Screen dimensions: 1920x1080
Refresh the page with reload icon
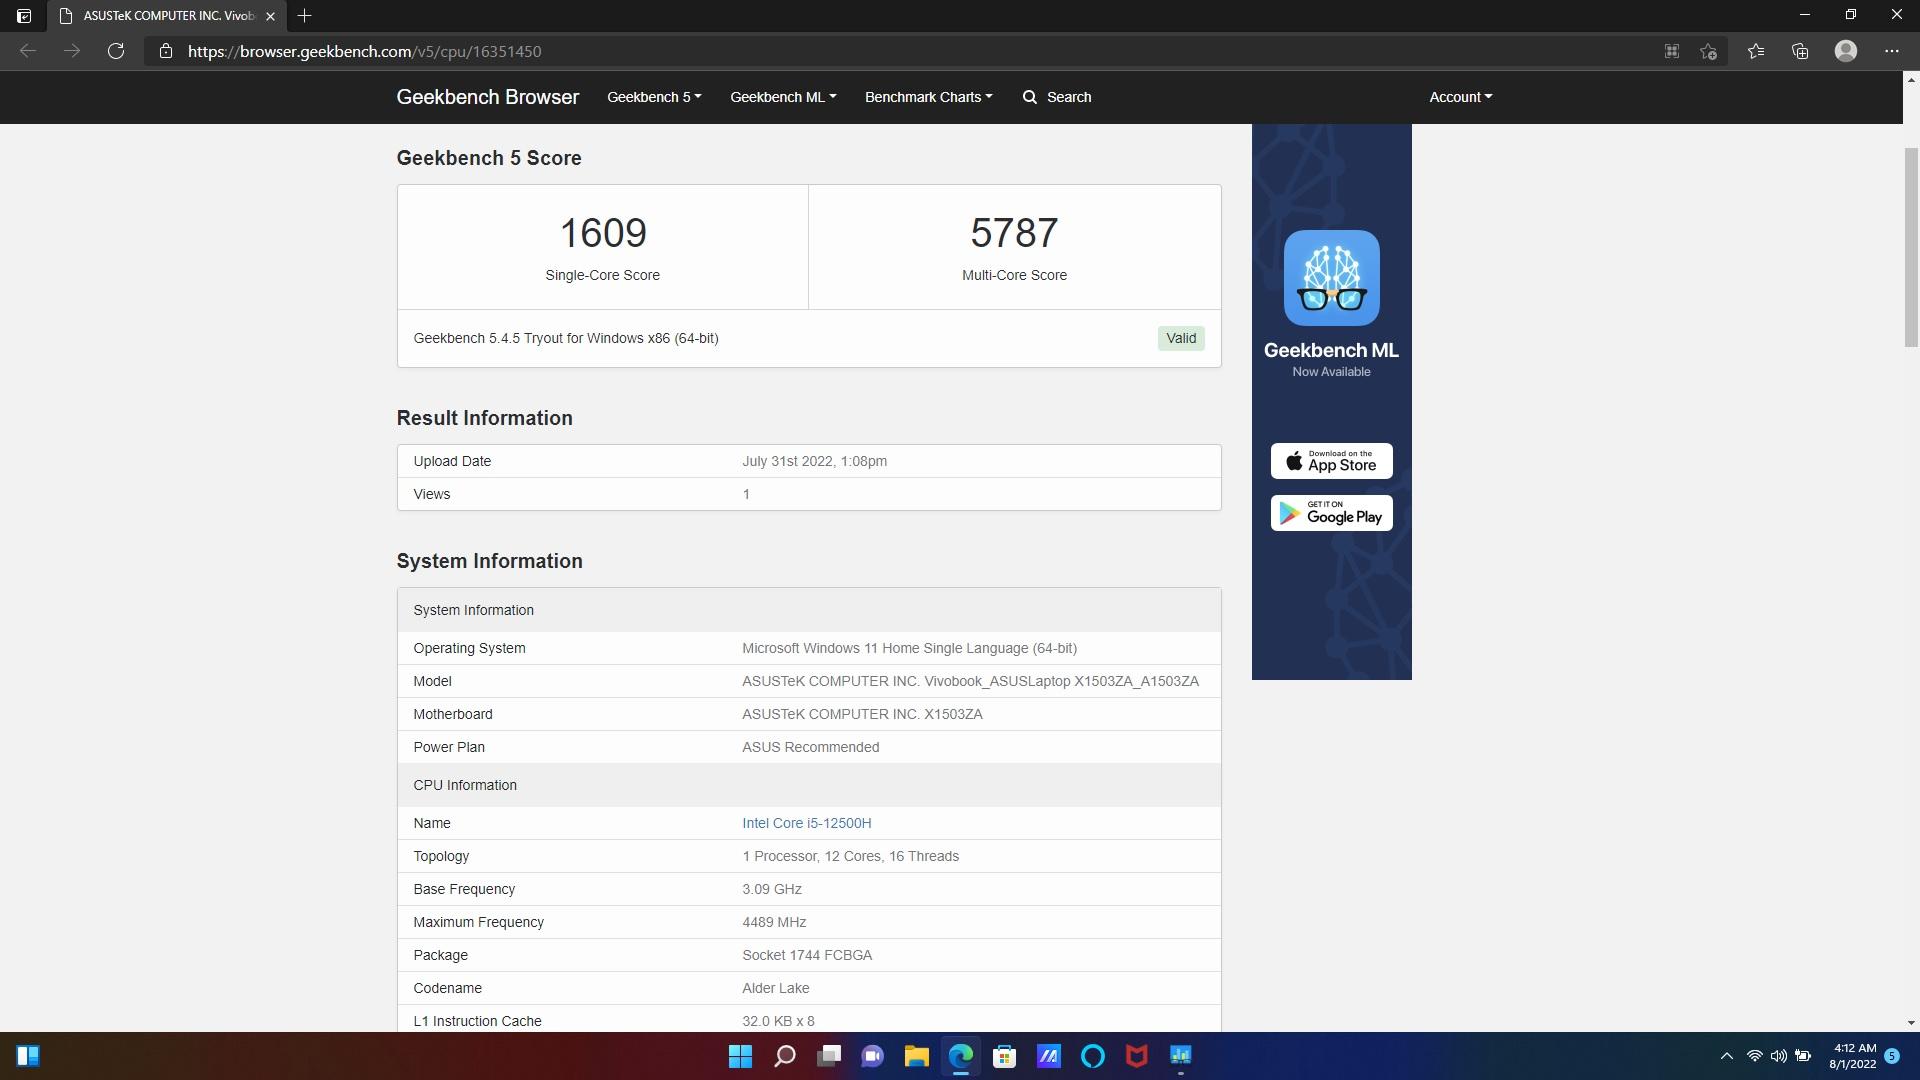[x=116, y=51]
